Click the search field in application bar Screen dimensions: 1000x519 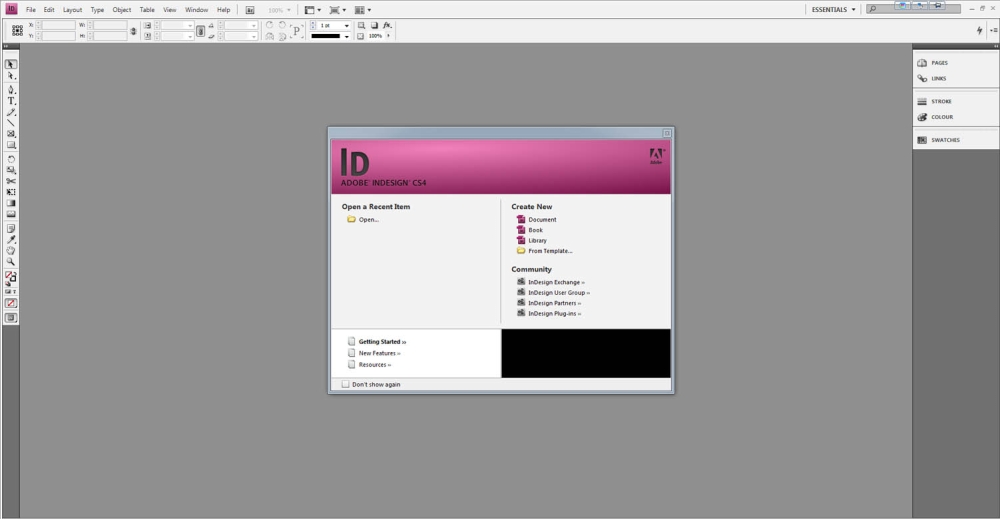click(913, 9)
